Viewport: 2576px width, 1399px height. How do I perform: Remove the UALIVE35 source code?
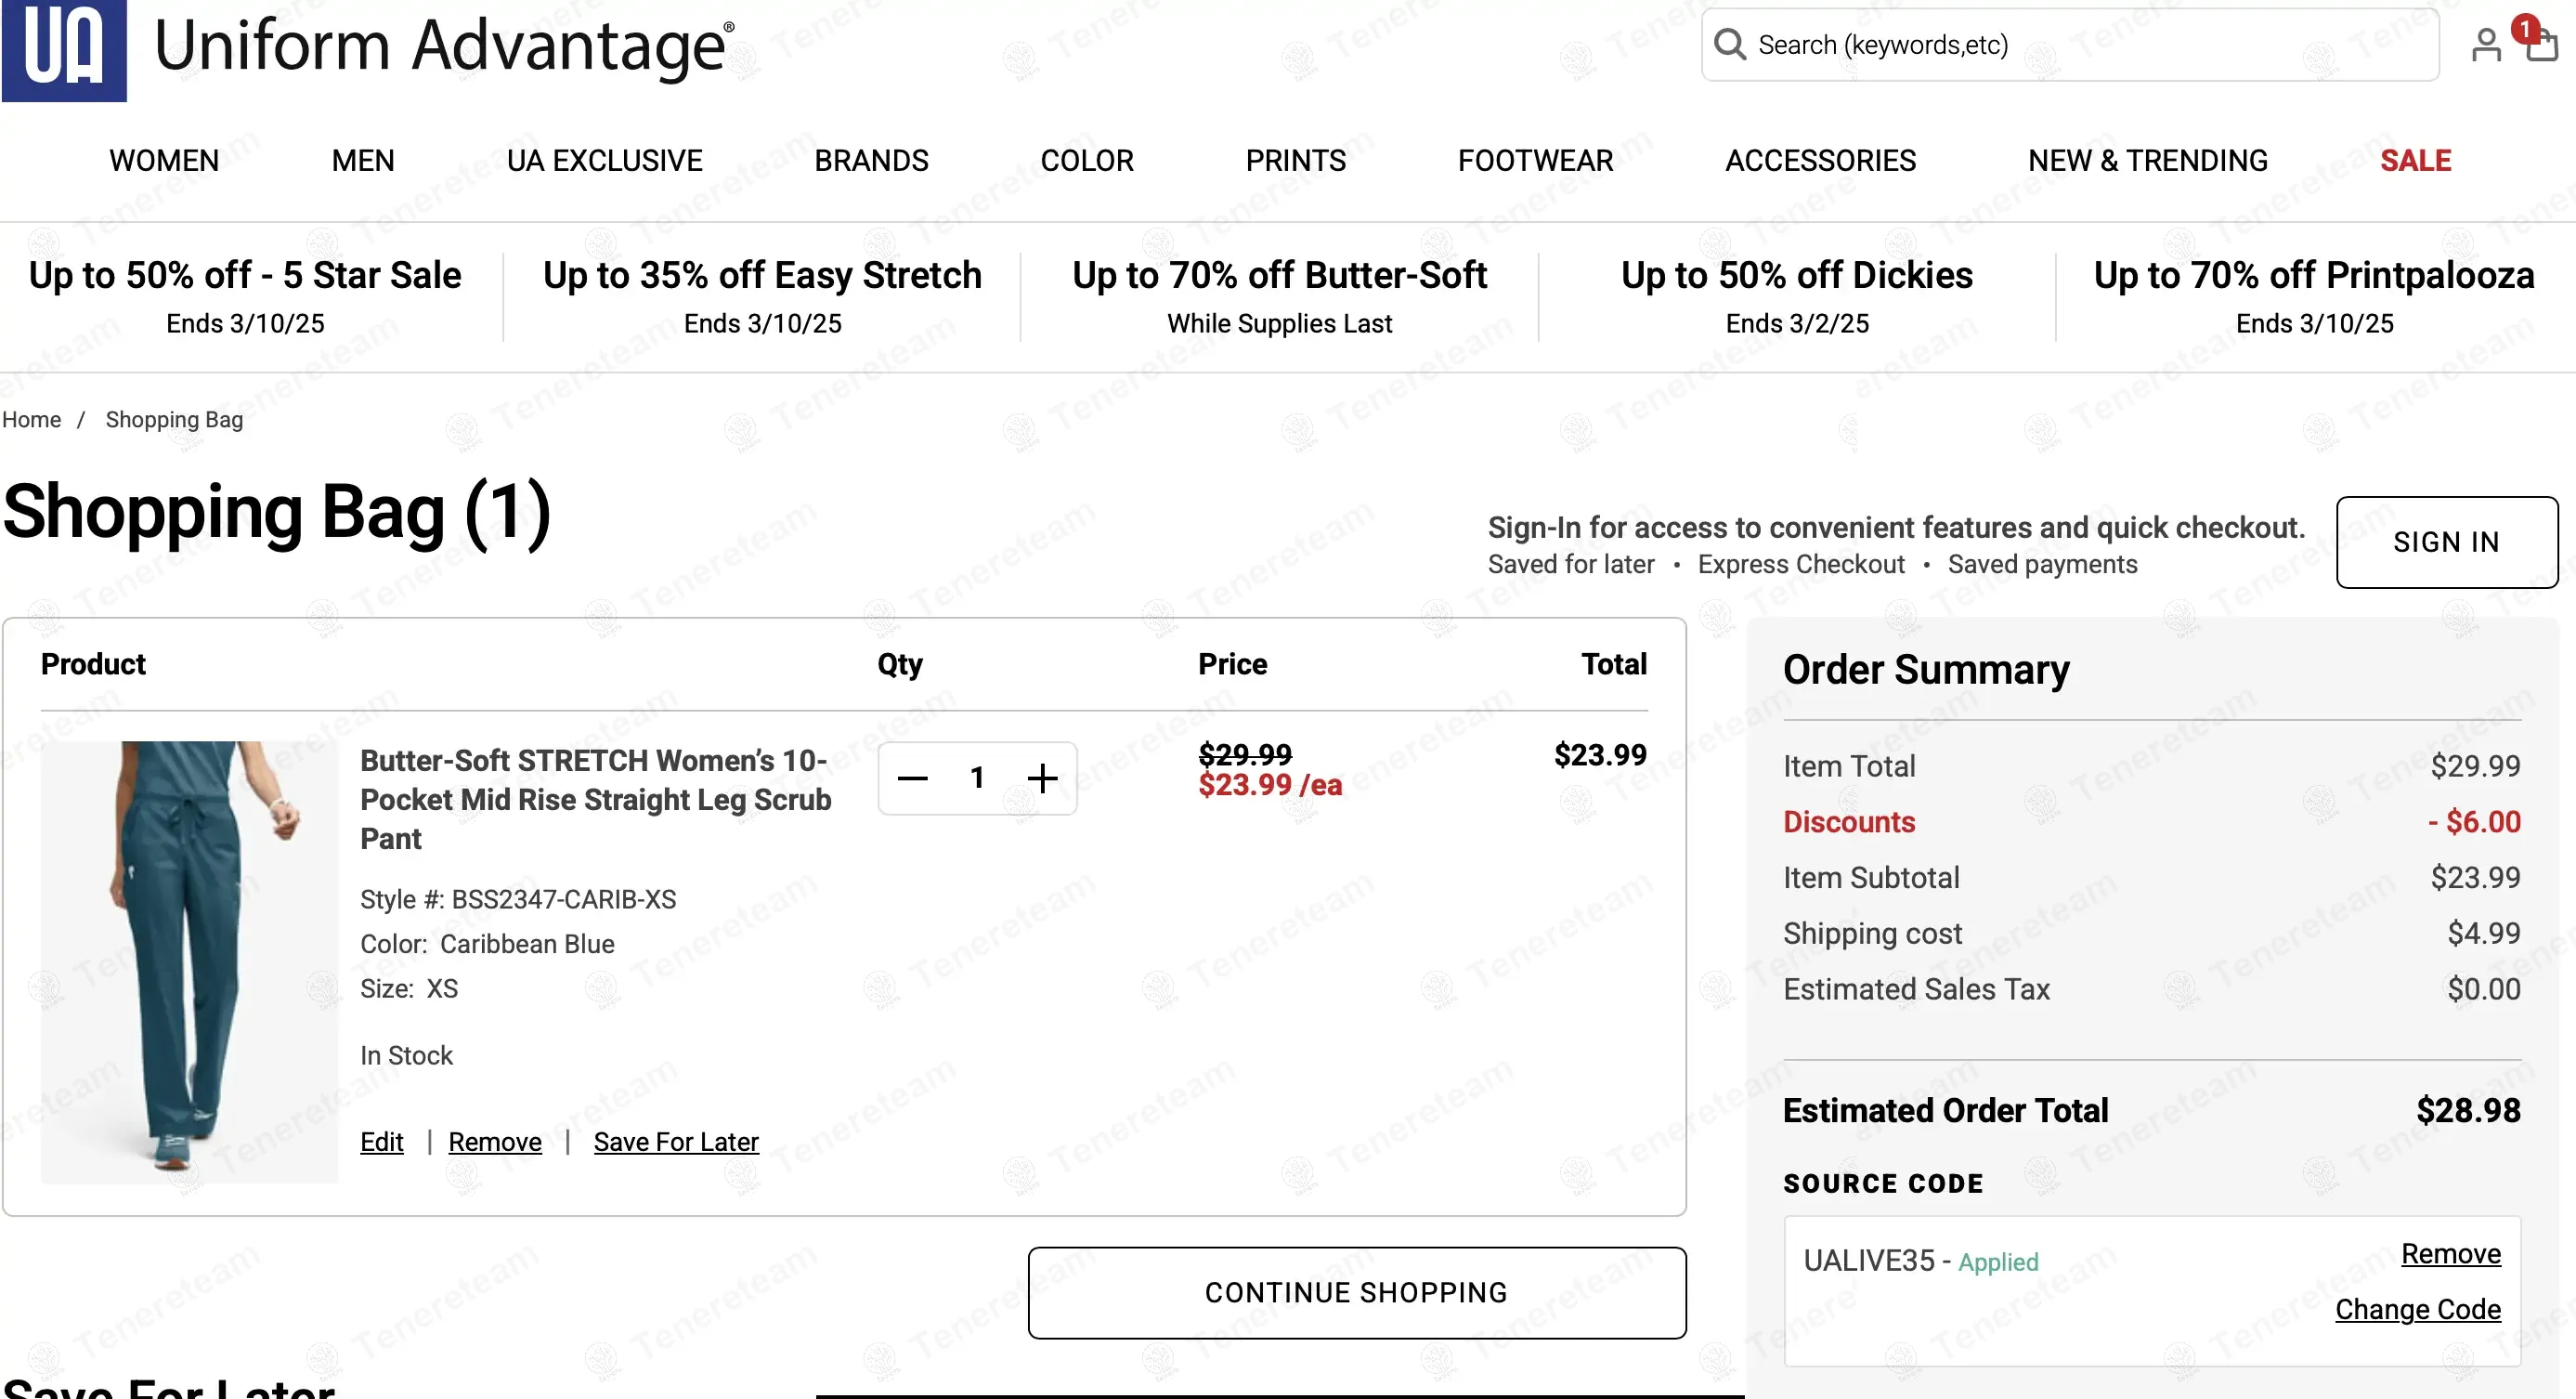[x=2450, y=1254]
